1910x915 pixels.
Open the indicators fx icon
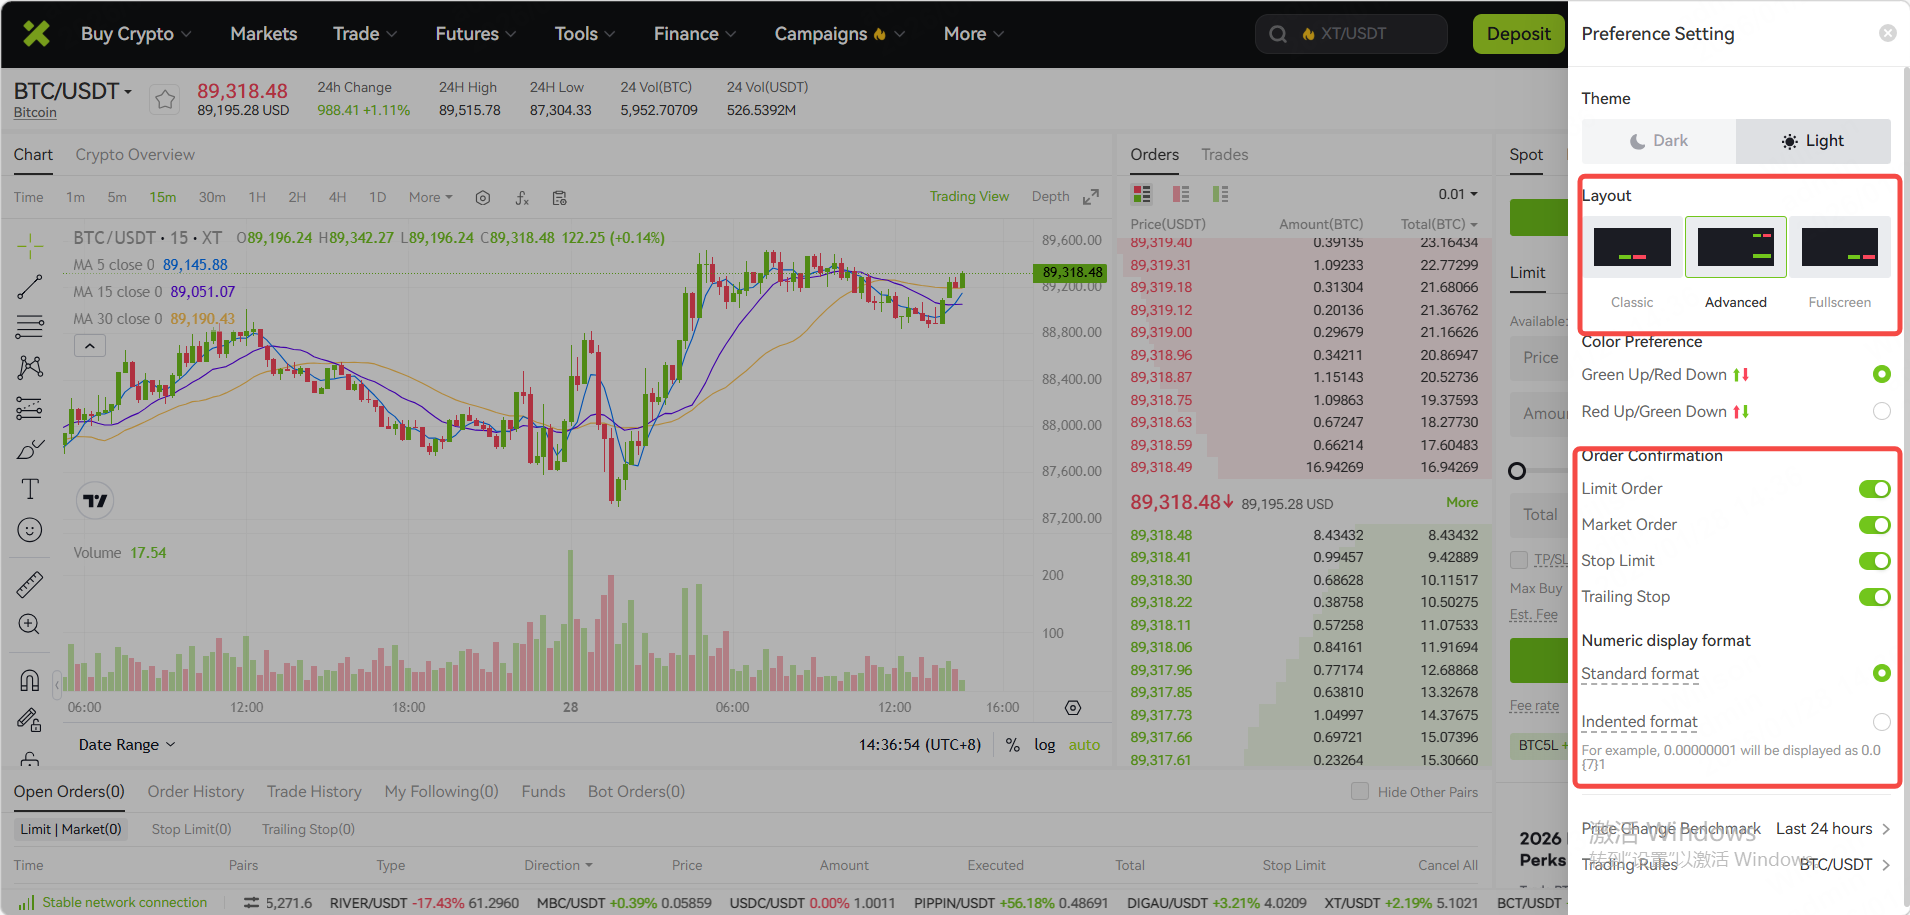pos(521,198)
